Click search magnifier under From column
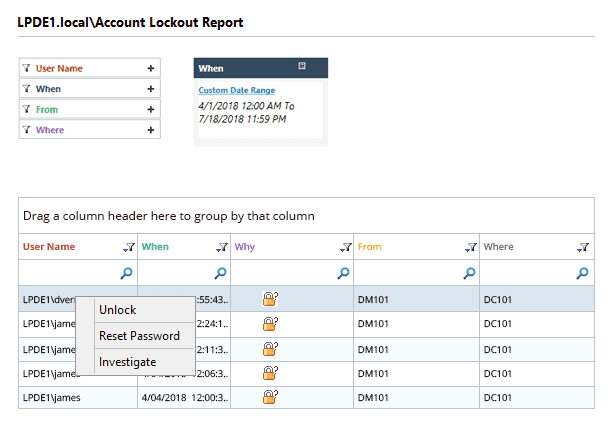Image resolution: width=612 pixels, height=430 pixels. coord(470,273)
